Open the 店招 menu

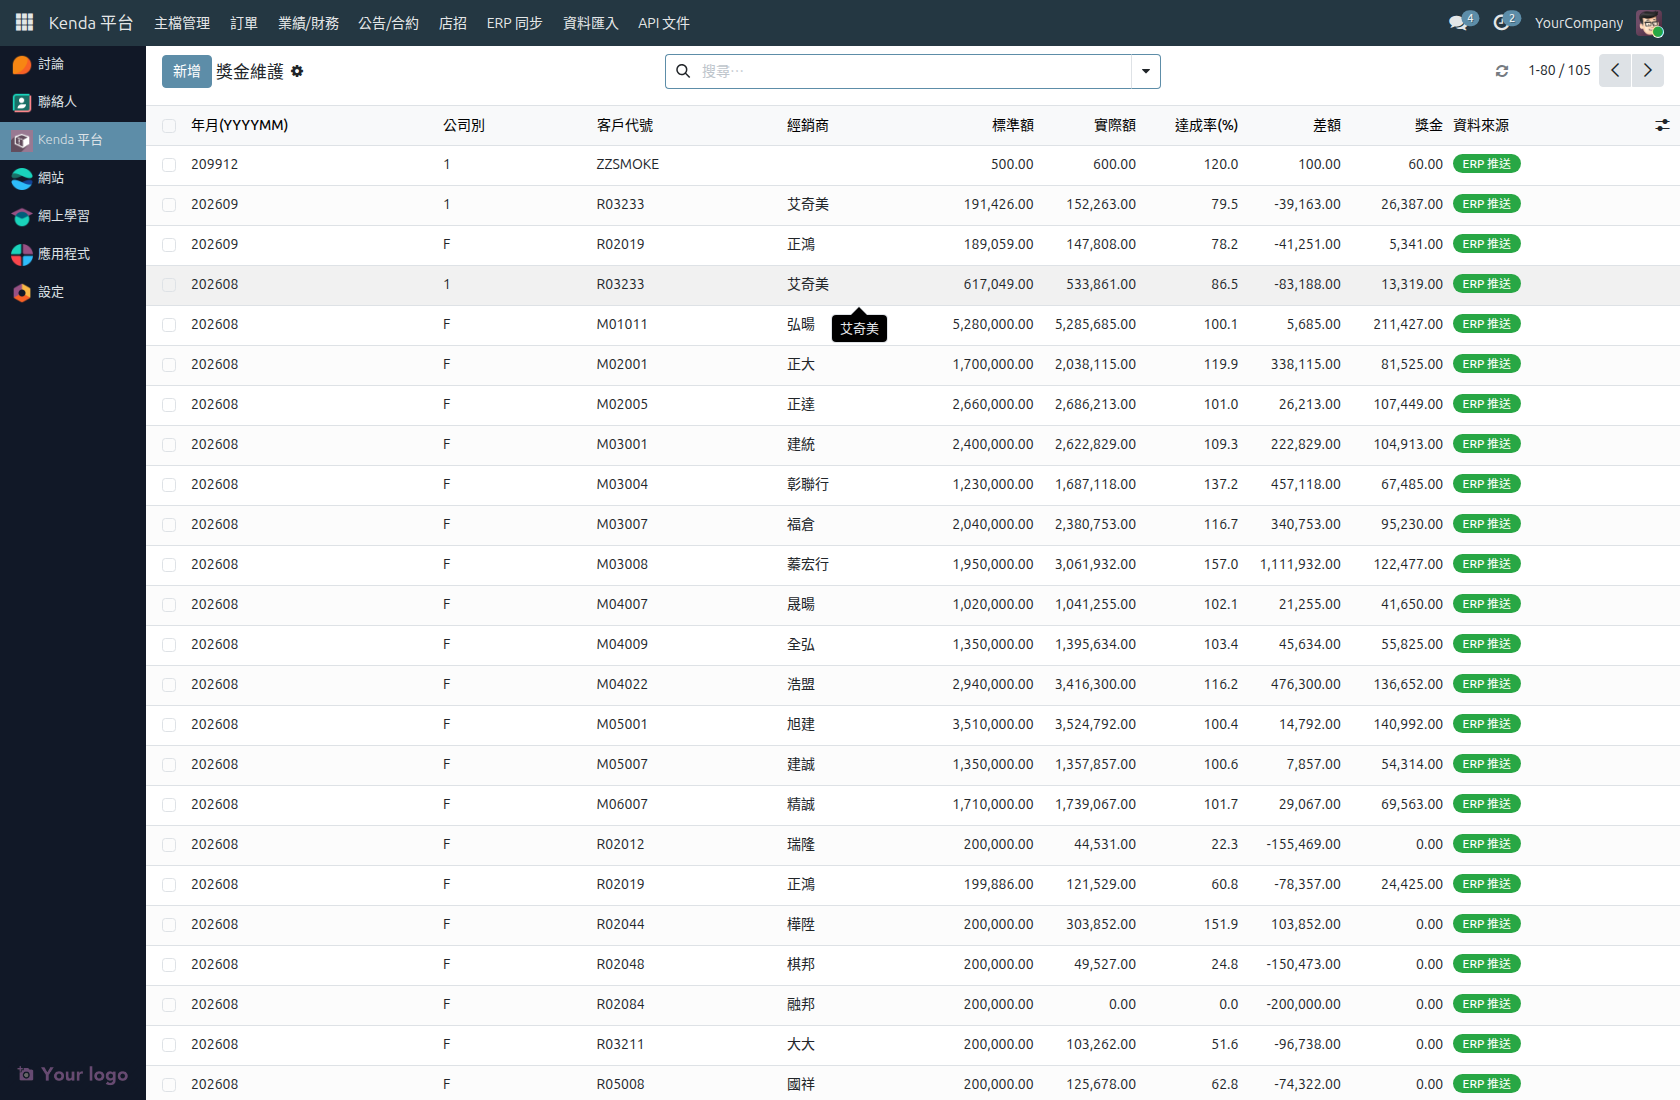click(453, 23)
